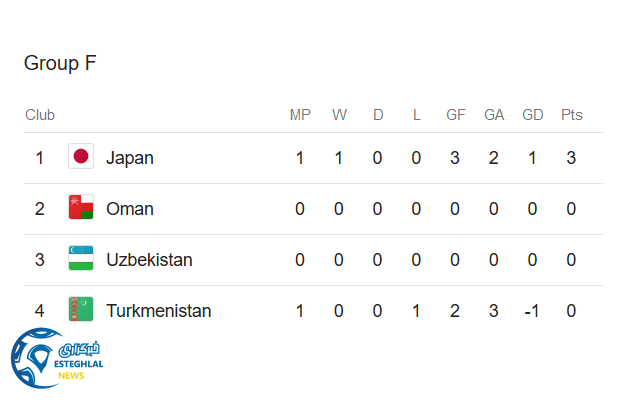
Task: Click the D column header
Action: click(x=378, y=115)
